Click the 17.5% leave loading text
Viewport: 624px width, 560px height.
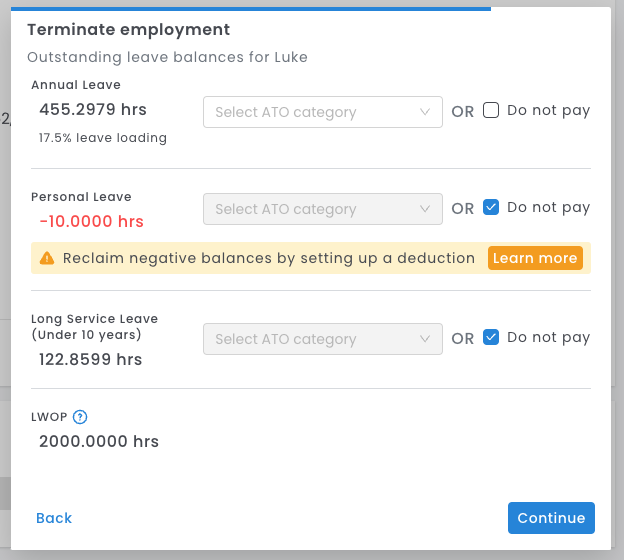103,137
